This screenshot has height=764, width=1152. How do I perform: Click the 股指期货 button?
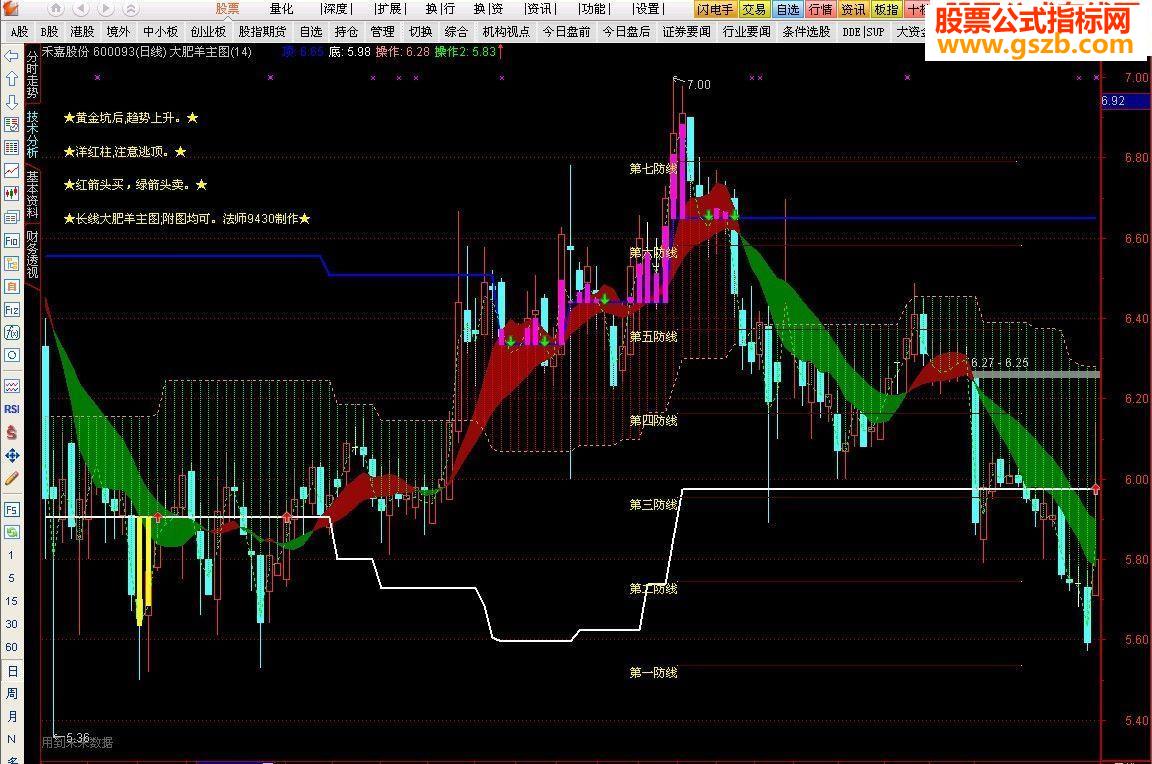coord(262,32)
